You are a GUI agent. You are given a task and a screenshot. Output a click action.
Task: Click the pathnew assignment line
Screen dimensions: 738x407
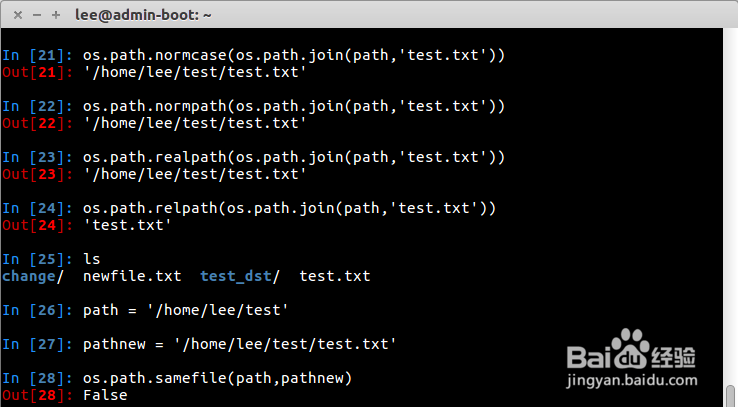[x=240, y=344]
